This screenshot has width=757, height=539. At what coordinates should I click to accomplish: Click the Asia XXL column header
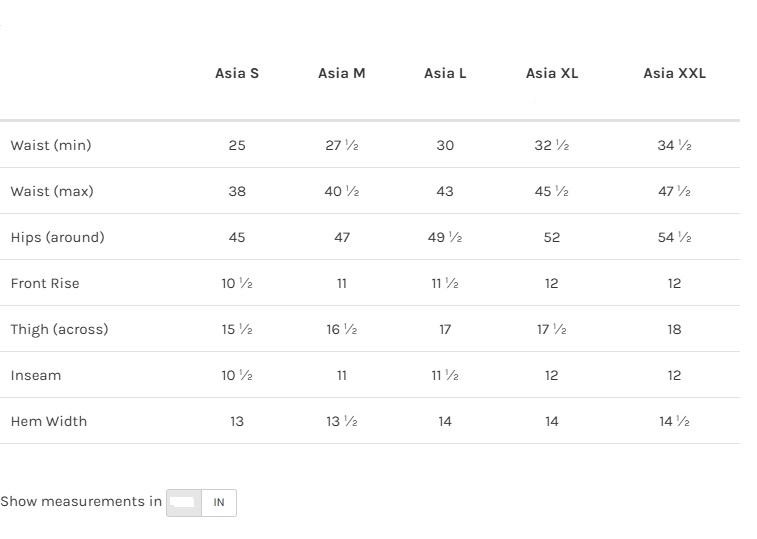tap(674, 73)
